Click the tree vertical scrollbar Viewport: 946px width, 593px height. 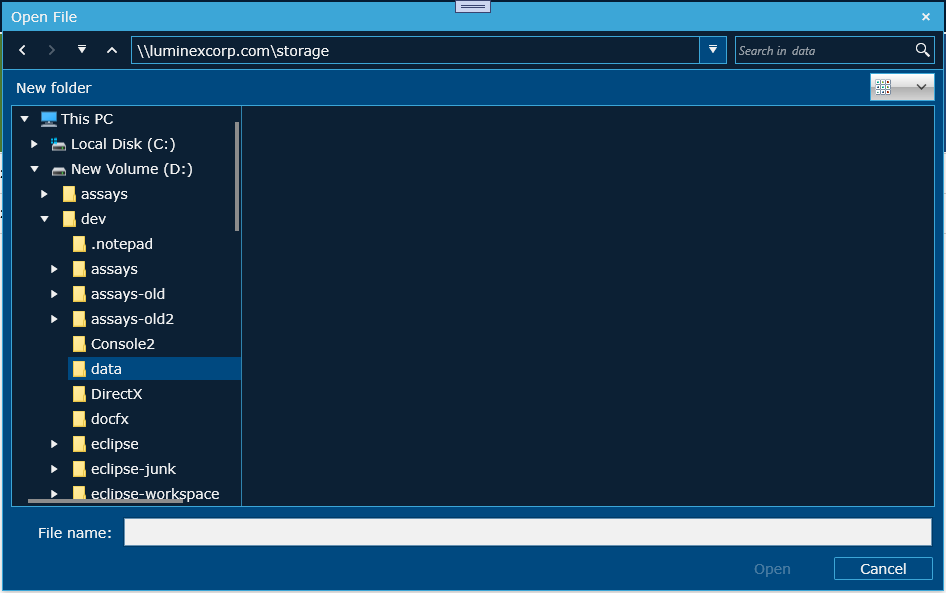[237, 176]
